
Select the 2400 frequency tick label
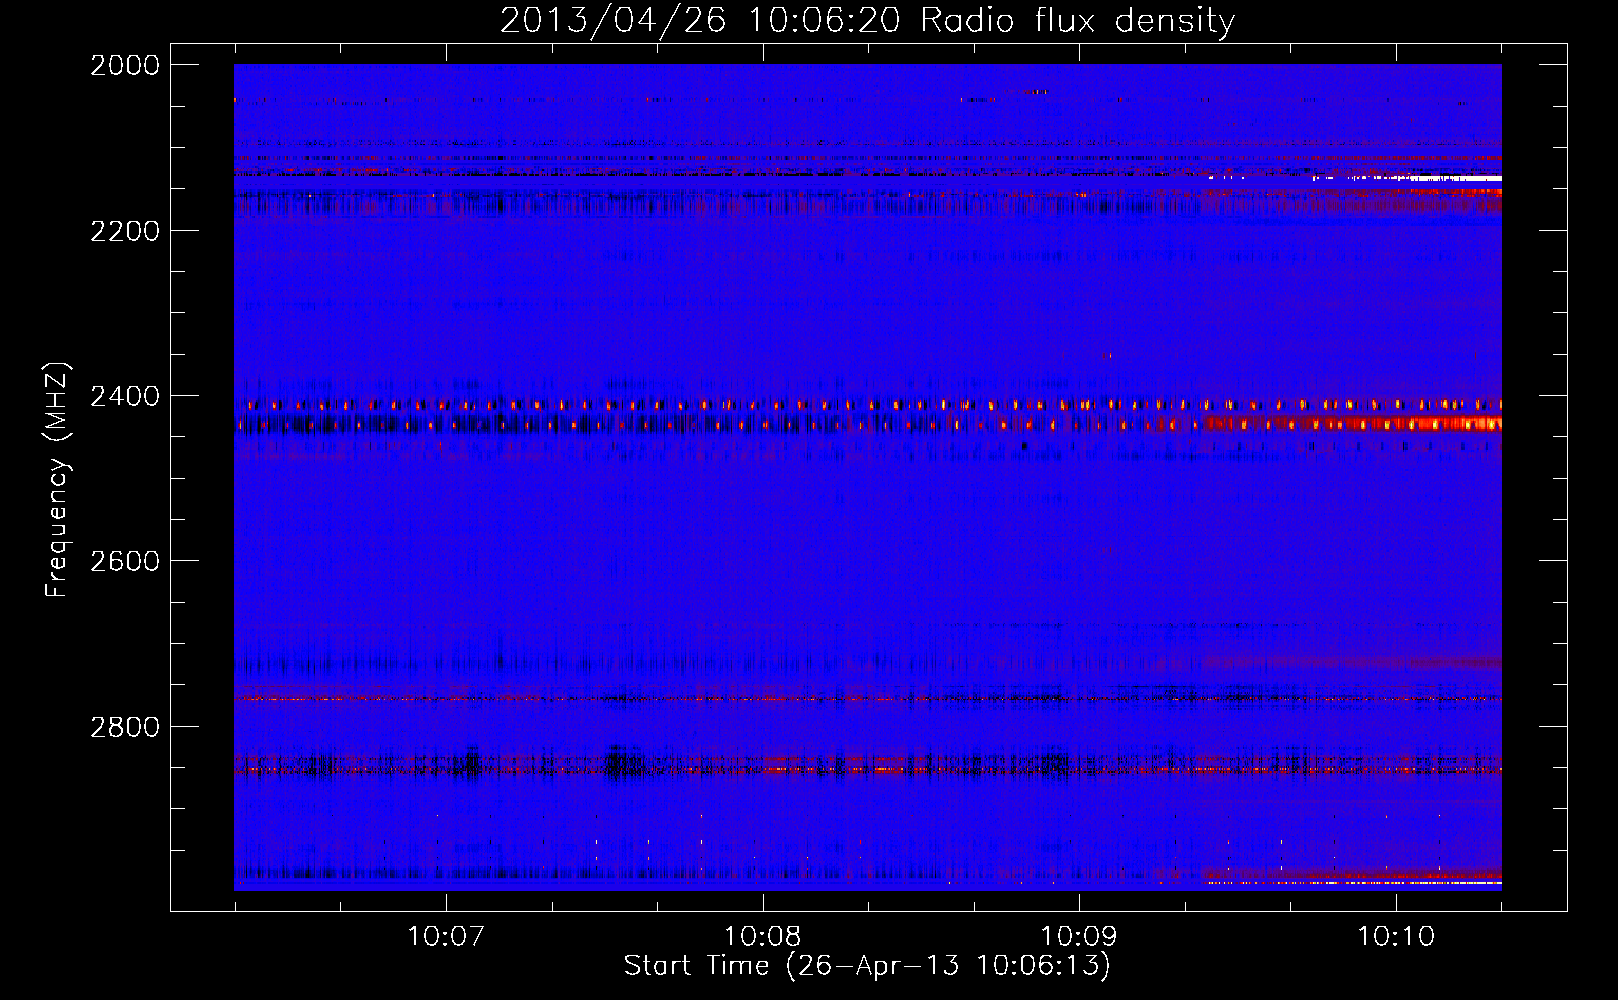click(125, 396)
